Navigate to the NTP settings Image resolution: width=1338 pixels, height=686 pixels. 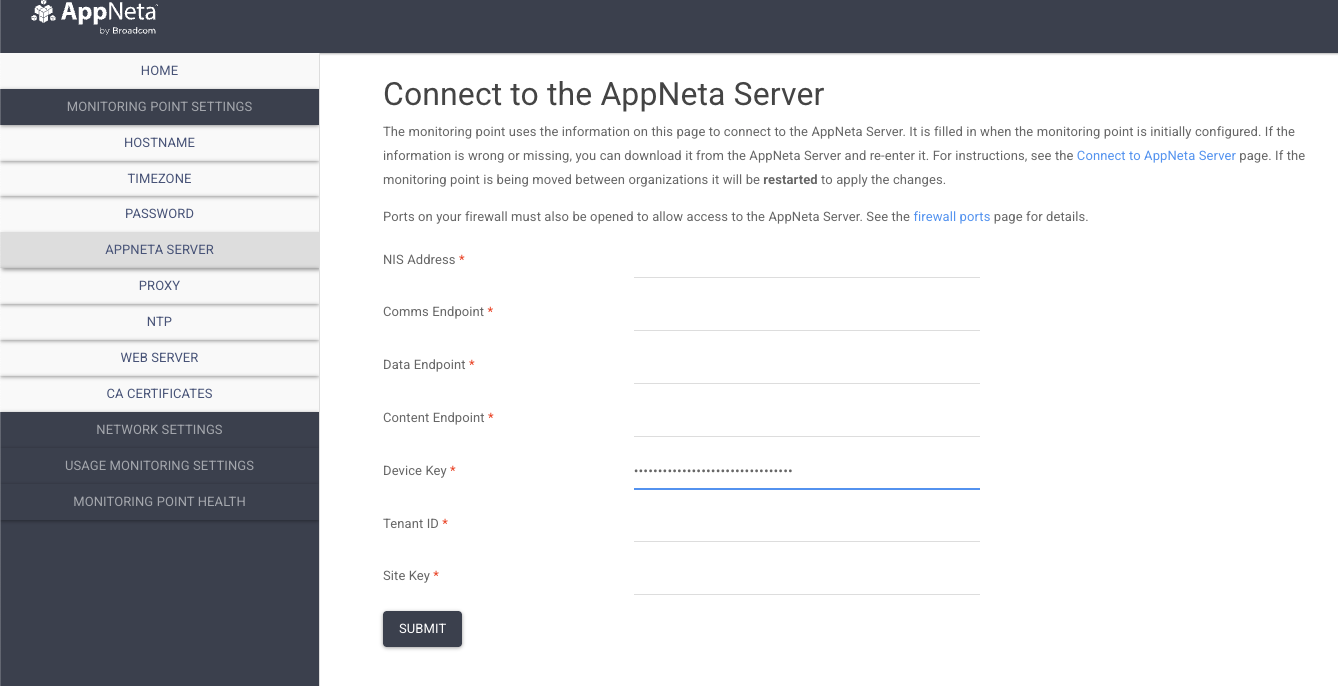pos(159,322)
